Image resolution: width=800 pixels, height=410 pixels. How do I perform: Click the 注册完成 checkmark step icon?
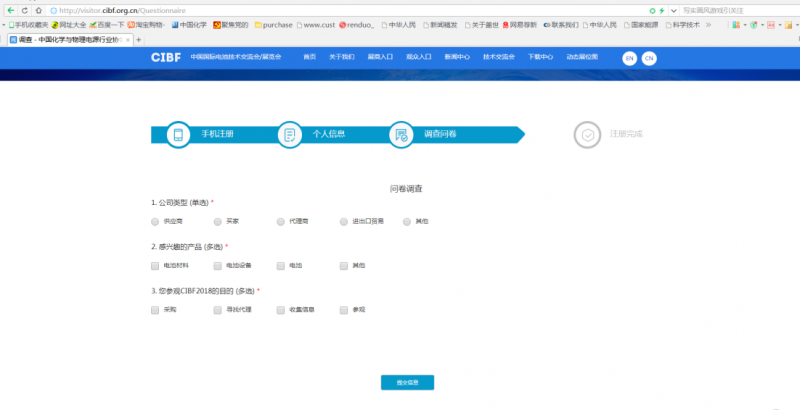[x=588, y=135]
